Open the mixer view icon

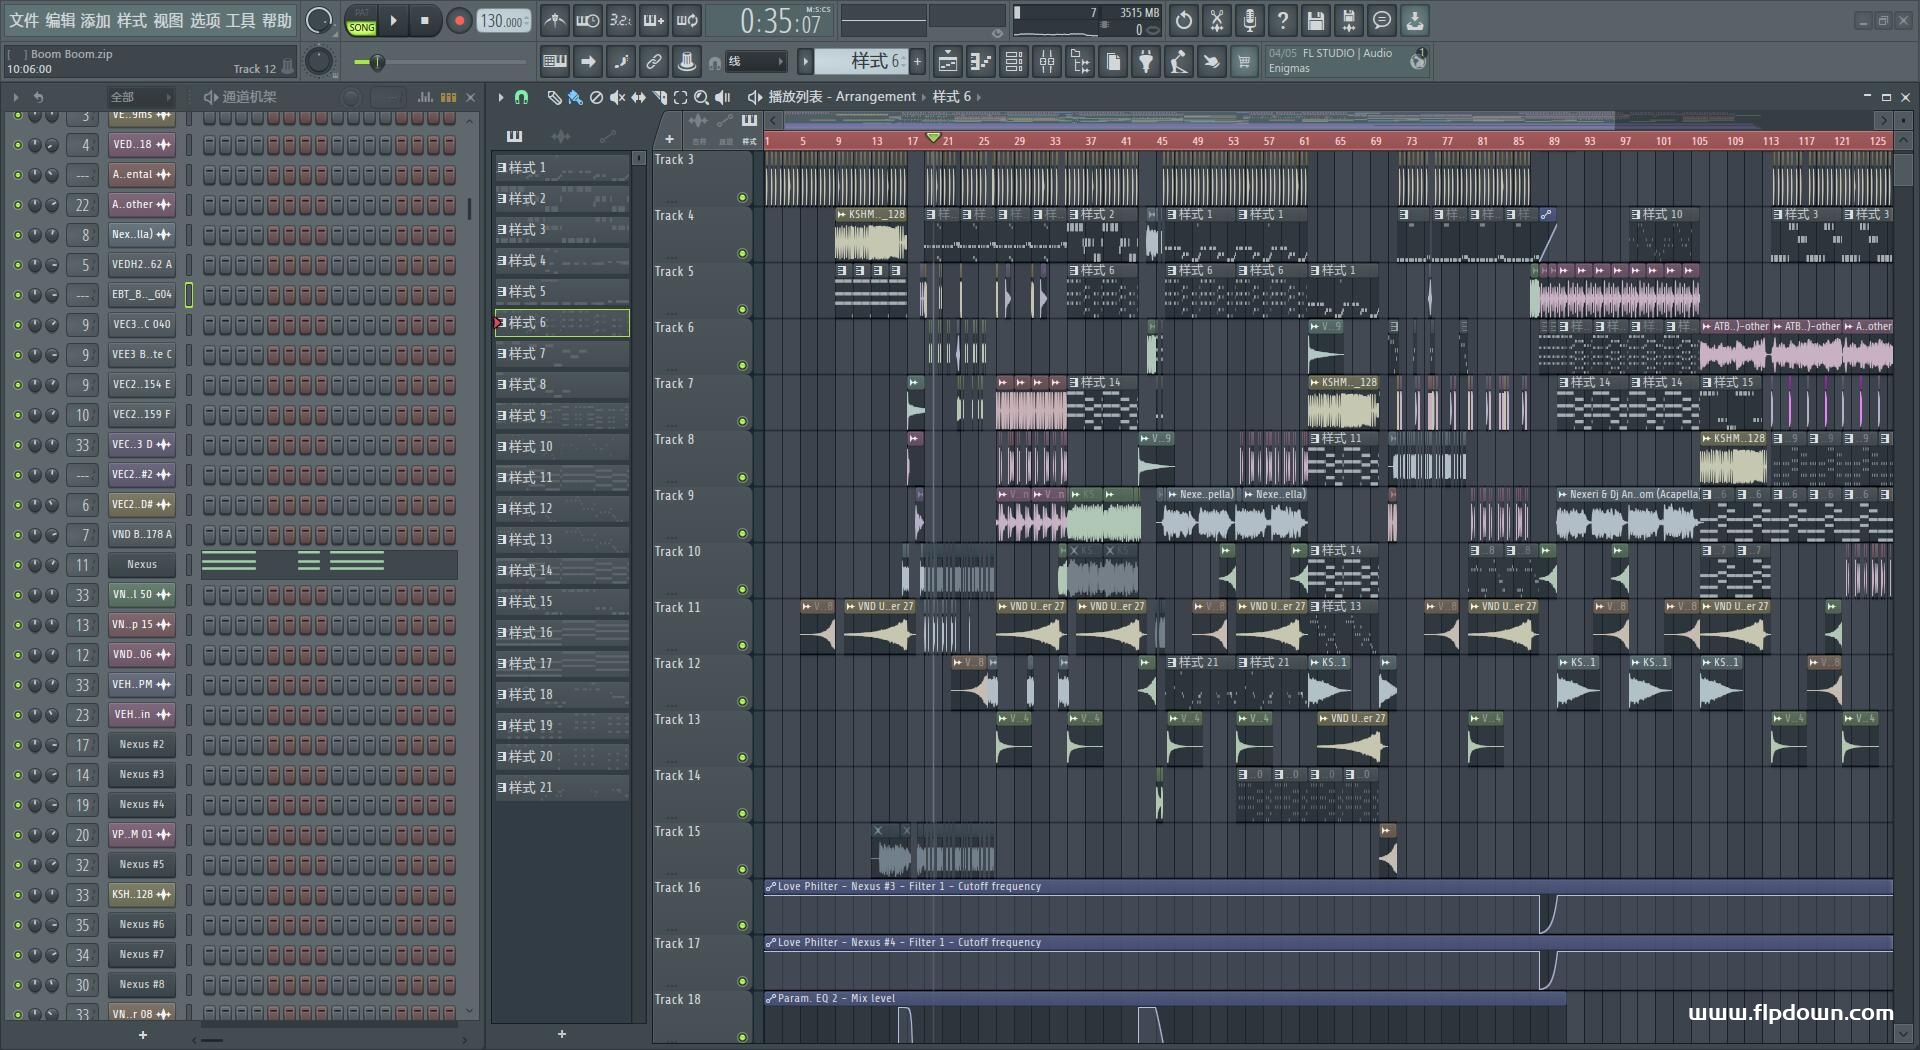click(1047, 62)
